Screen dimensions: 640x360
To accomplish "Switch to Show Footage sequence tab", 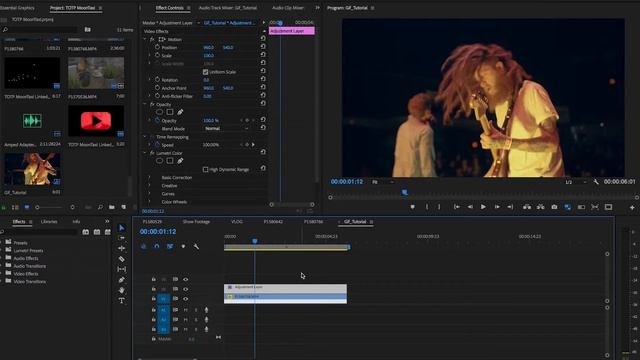I will point(196,222).
